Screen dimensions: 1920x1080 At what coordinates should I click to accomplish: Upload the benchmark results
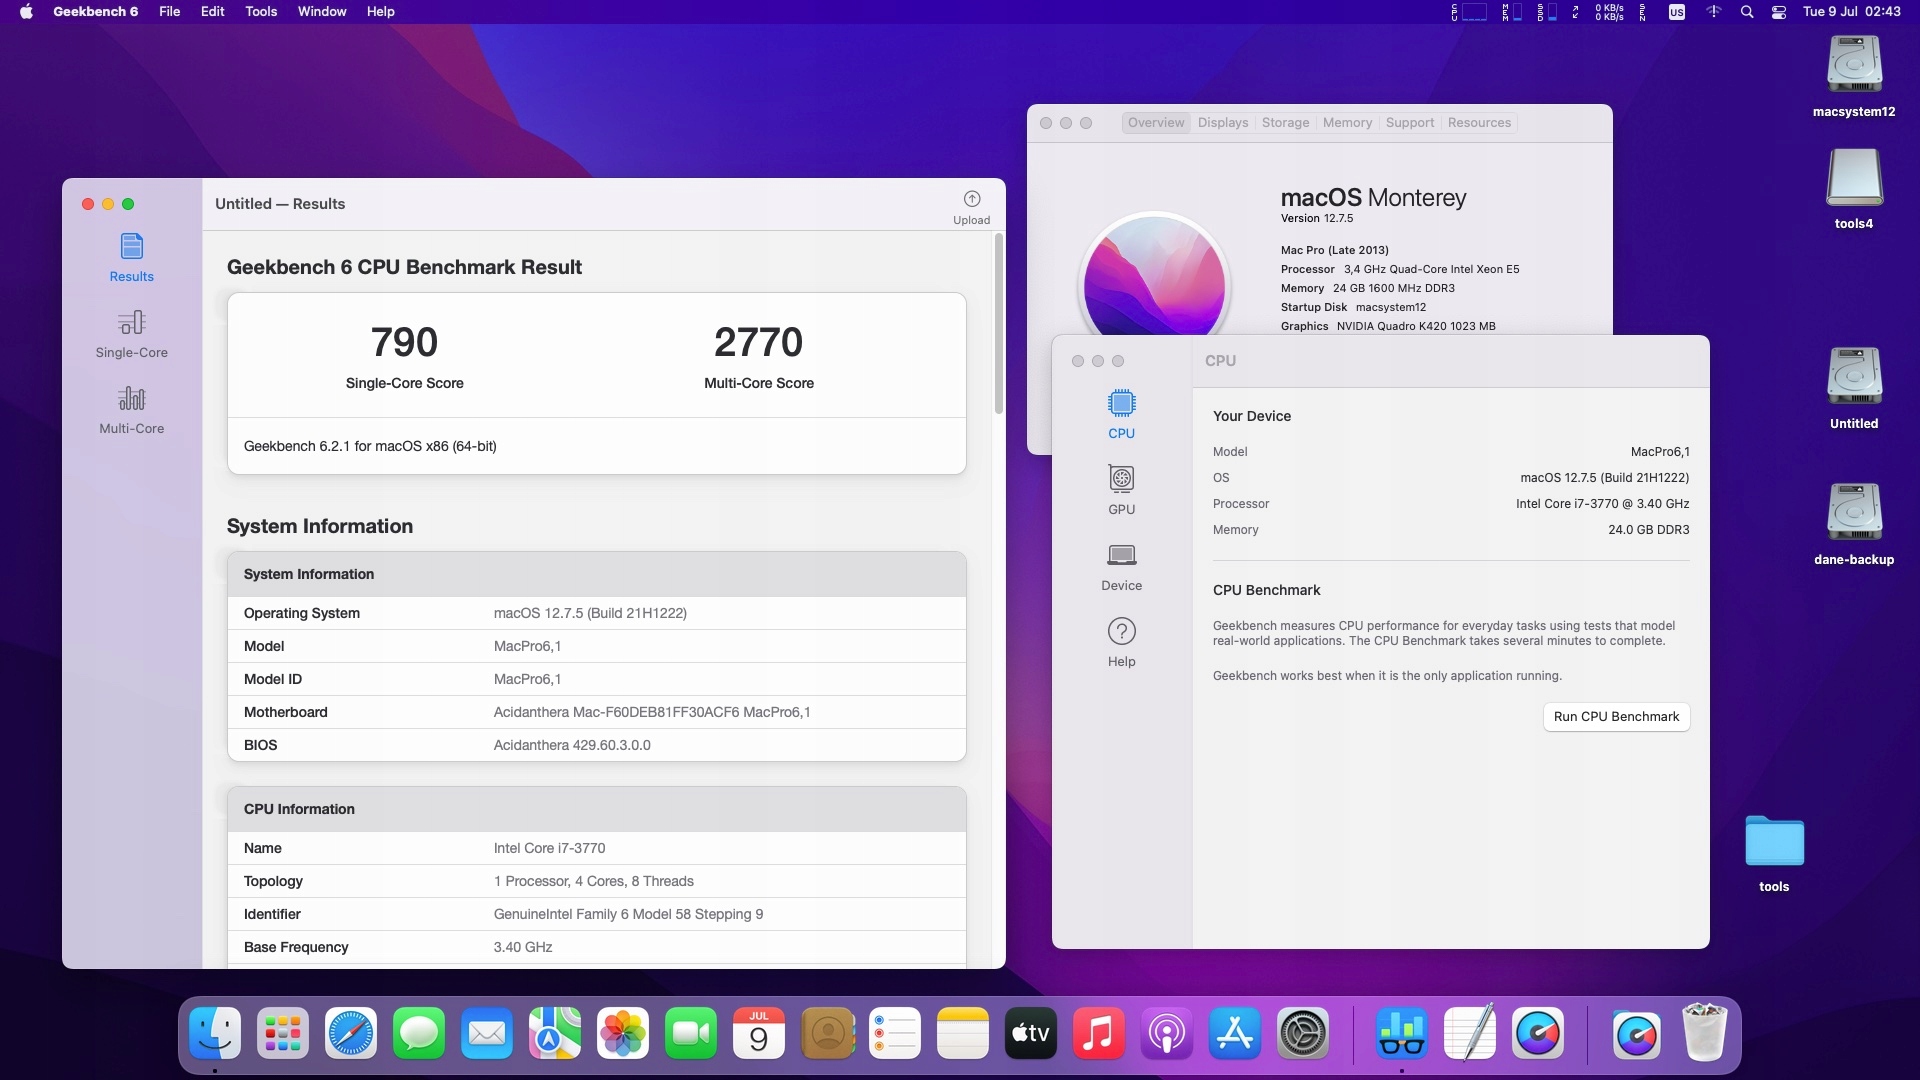pyautogui.click(x=971, y=207)
